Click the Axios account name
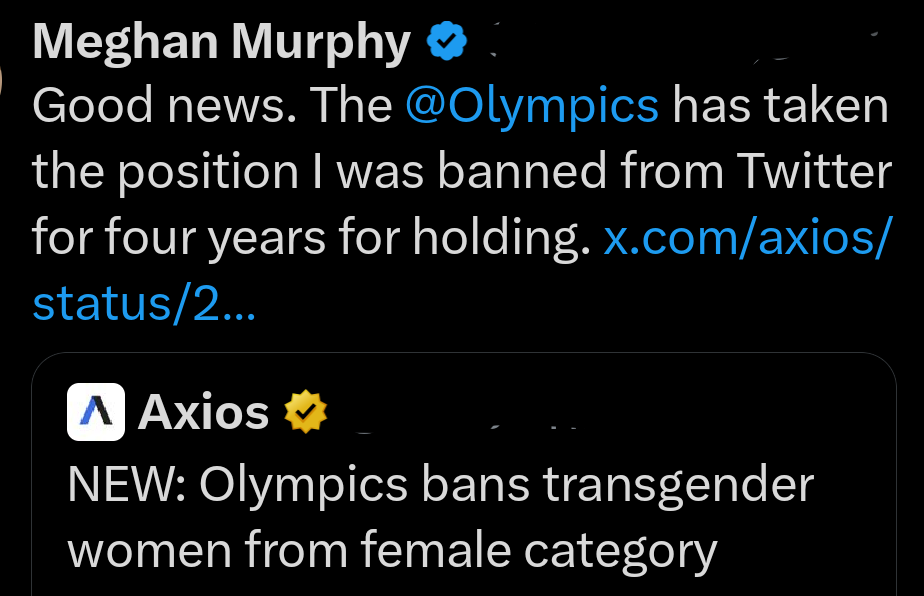The height and width of the screenshot is (596, 924). (x=205, y=410)
